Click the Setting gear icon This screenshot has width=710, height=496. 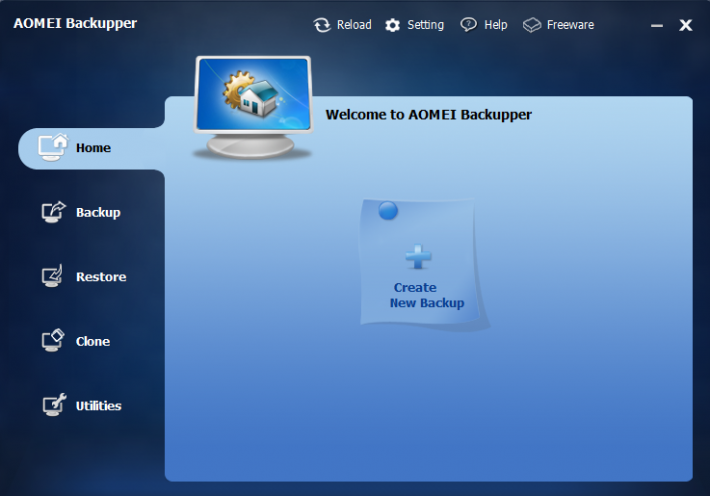(x=393, y=25)
